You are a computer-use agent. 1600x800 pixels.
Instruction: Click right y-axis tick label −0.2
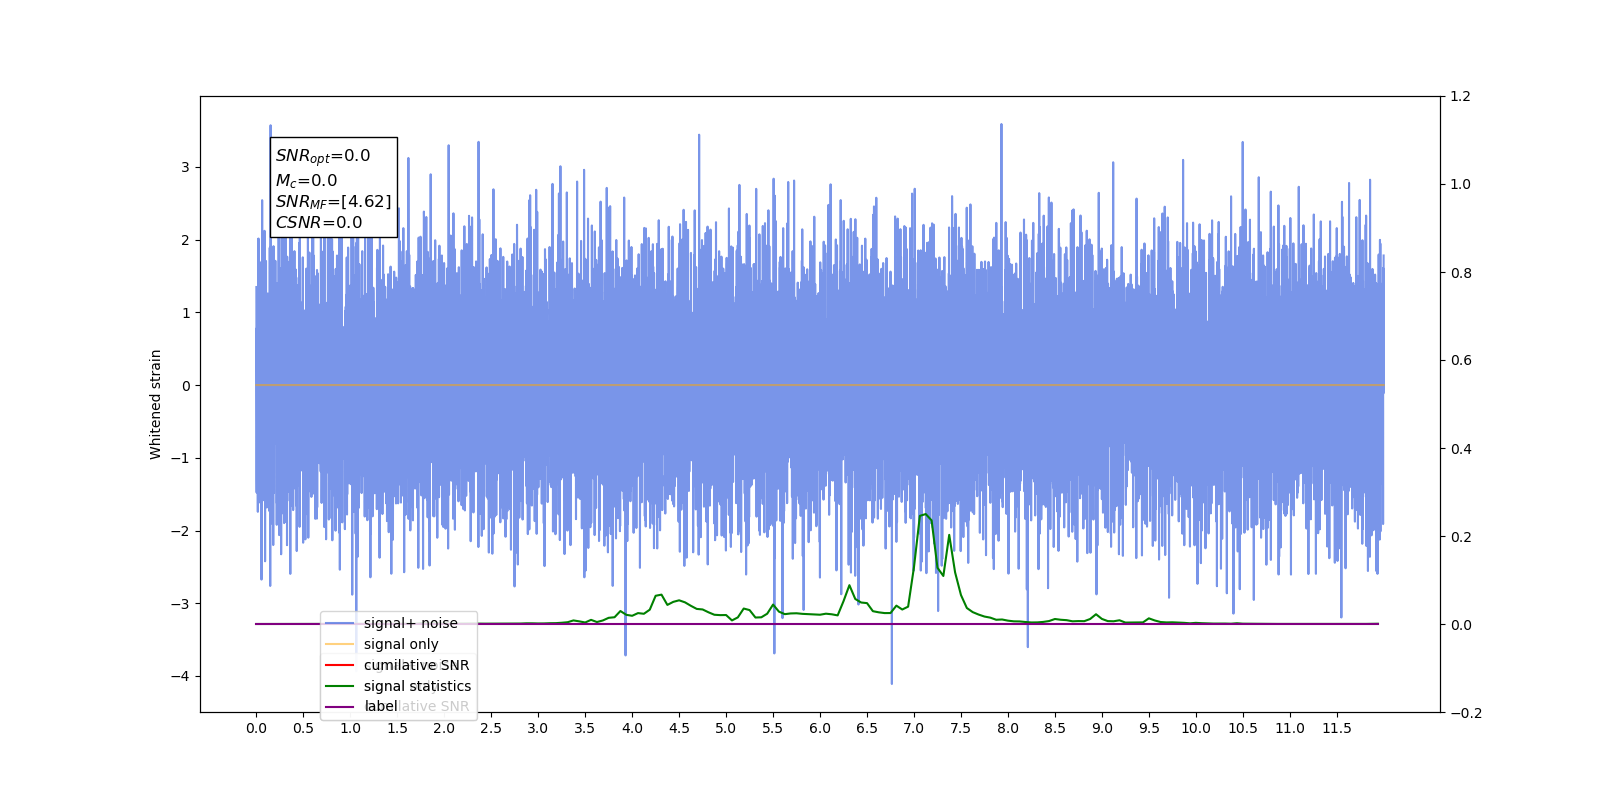point(1466,713)
